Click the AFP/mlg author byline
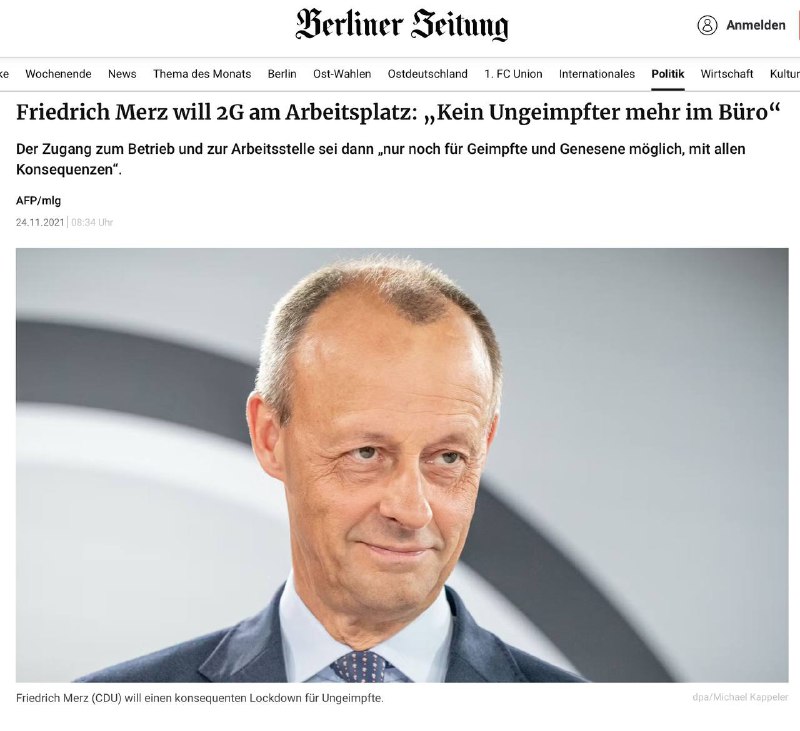This screenshot has width=800, height=731. click(x=38, y=200)
